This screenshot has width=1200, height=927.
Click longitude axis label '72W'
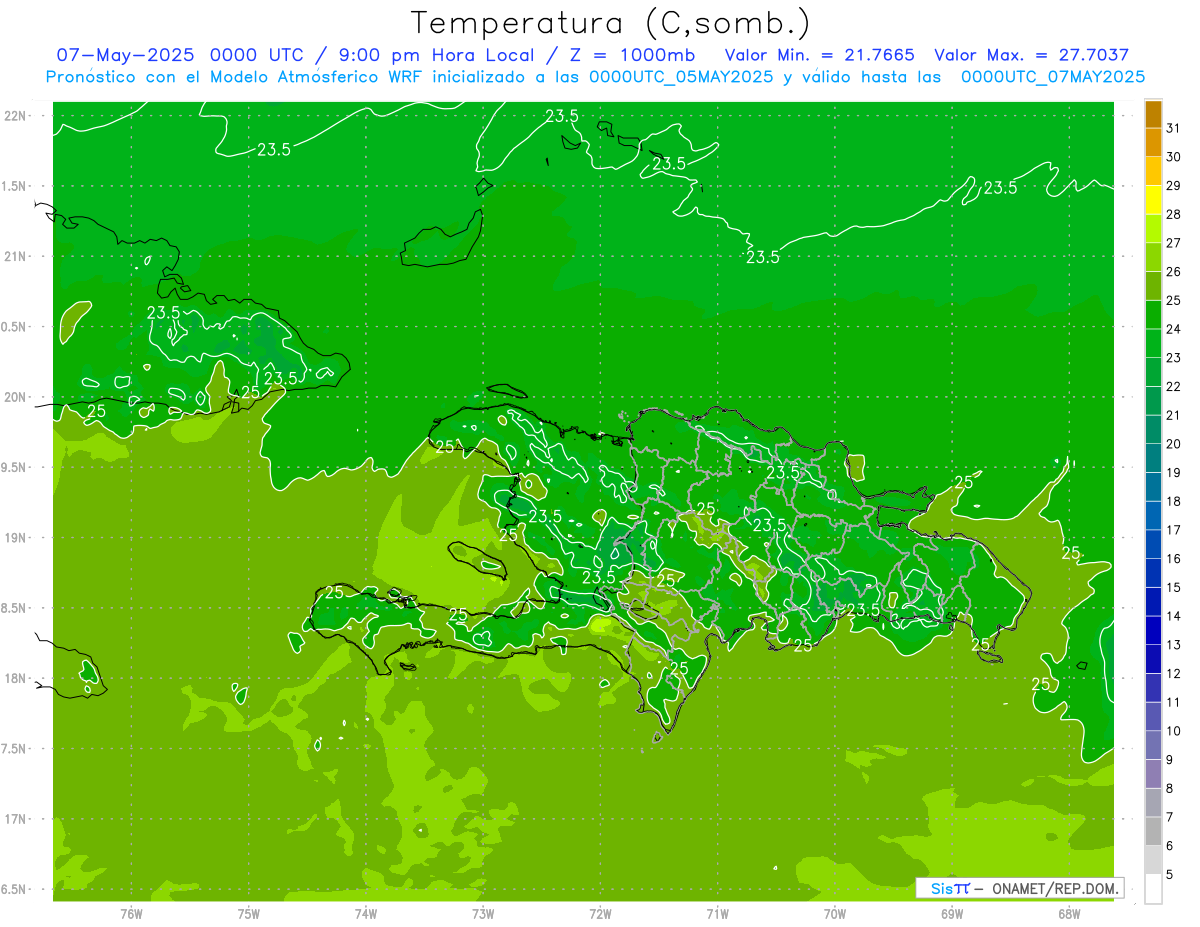click(x=600, y=913)
